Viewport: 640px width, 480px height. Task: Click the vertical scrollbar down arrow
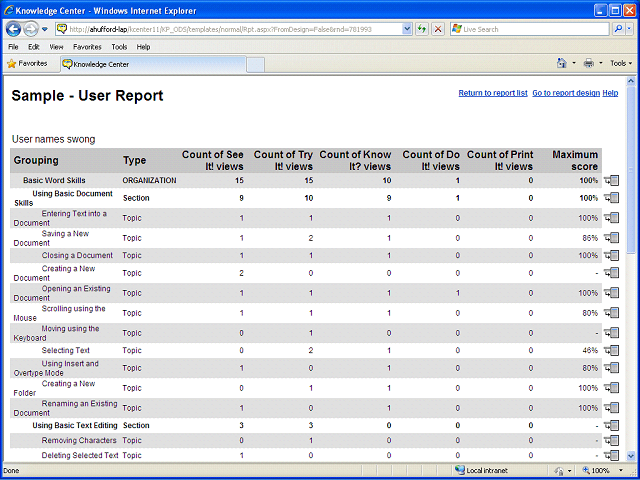pyautogui.click(x=631, y=456)
